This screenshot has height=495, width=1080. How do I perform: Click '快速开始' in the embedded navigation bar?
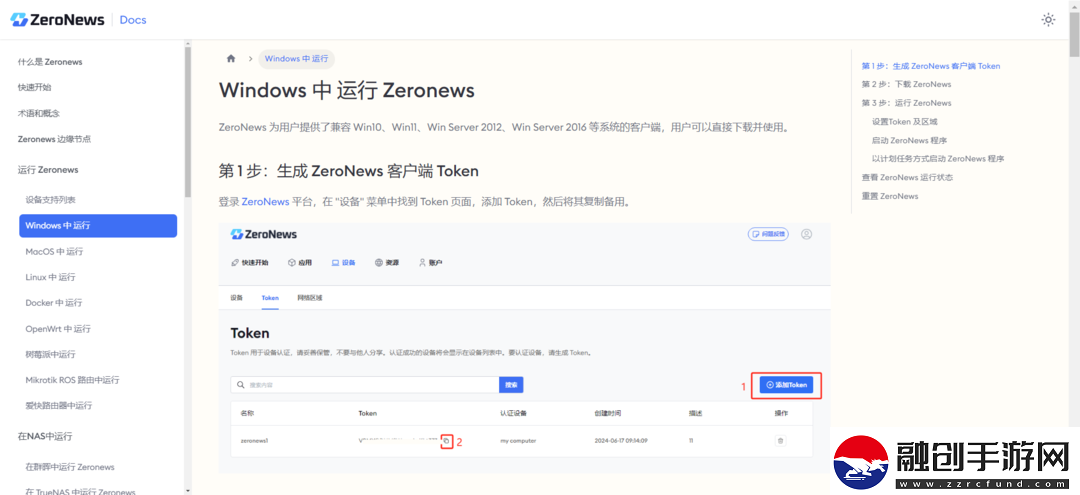(x=249, y=263)
